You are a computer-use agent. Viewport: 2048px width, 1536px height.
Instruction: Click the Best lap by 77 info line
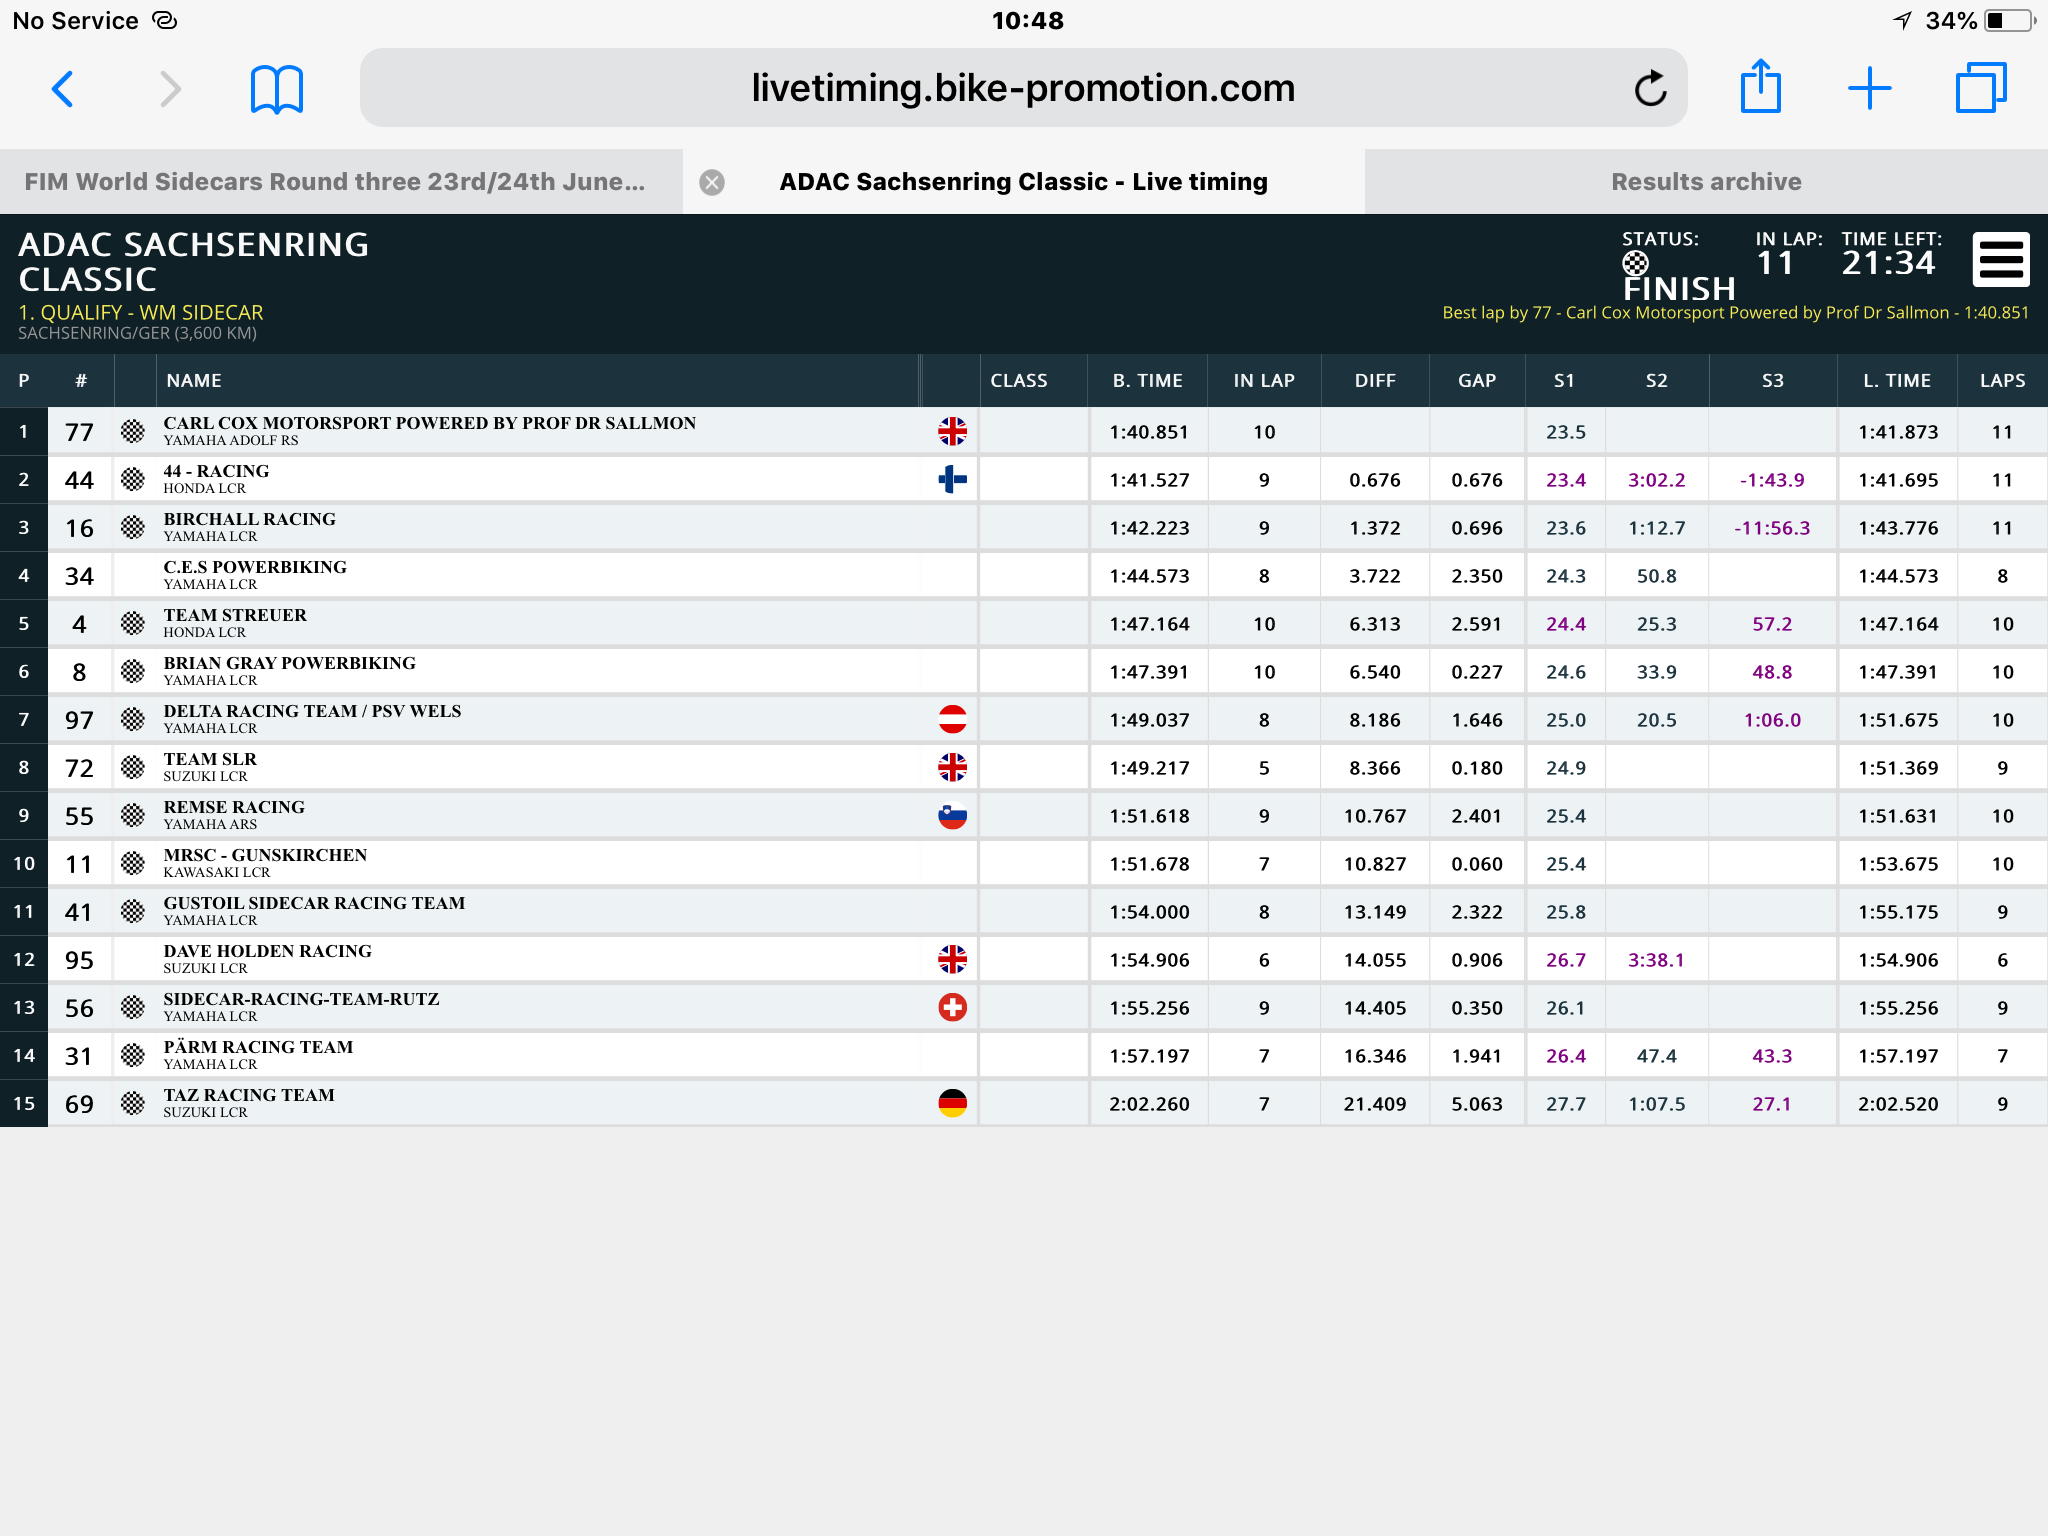pyautogui.click(x=1735, y=312)
